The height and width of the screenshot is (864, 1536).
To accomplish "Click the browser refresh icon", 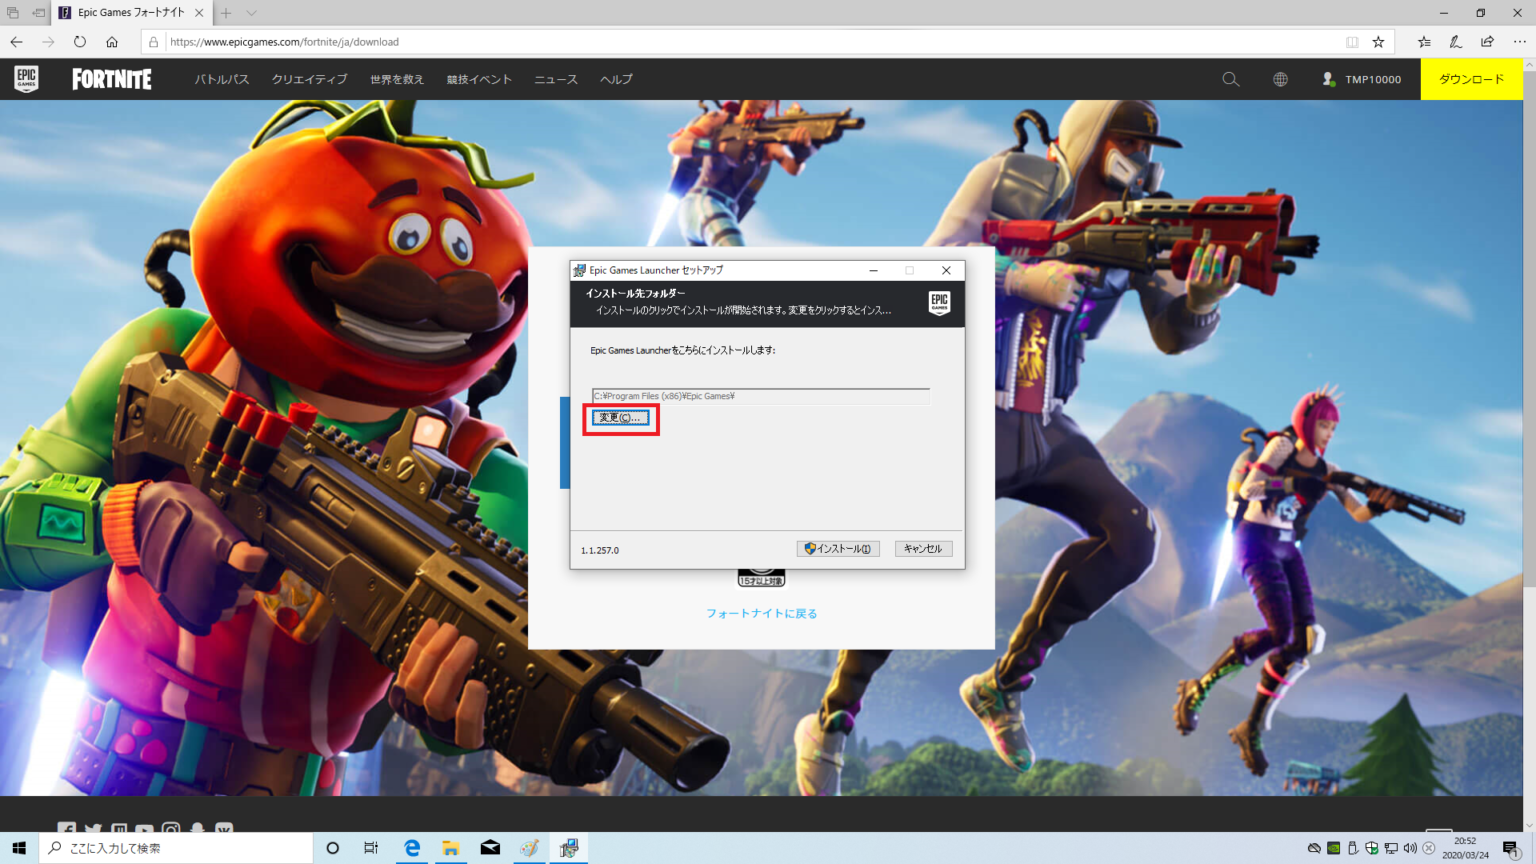I will pos(80,42).
